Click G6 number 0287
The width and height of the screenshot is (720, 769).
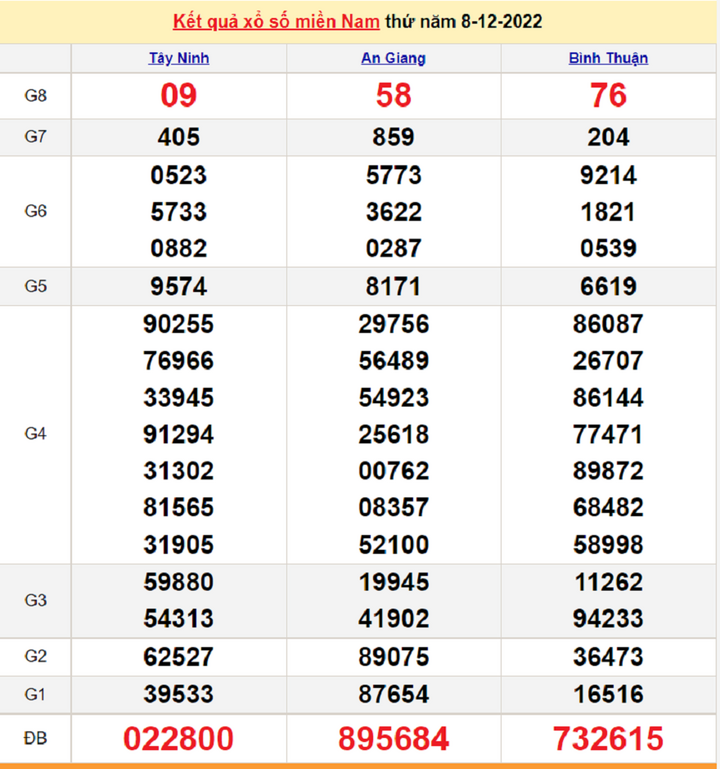[x=393, y=248]
